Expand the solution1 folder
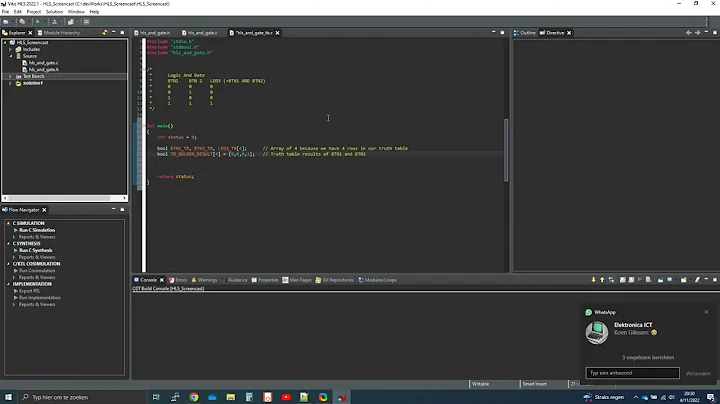This screenshot has height=404, width=720. click(x=11, y=84)
